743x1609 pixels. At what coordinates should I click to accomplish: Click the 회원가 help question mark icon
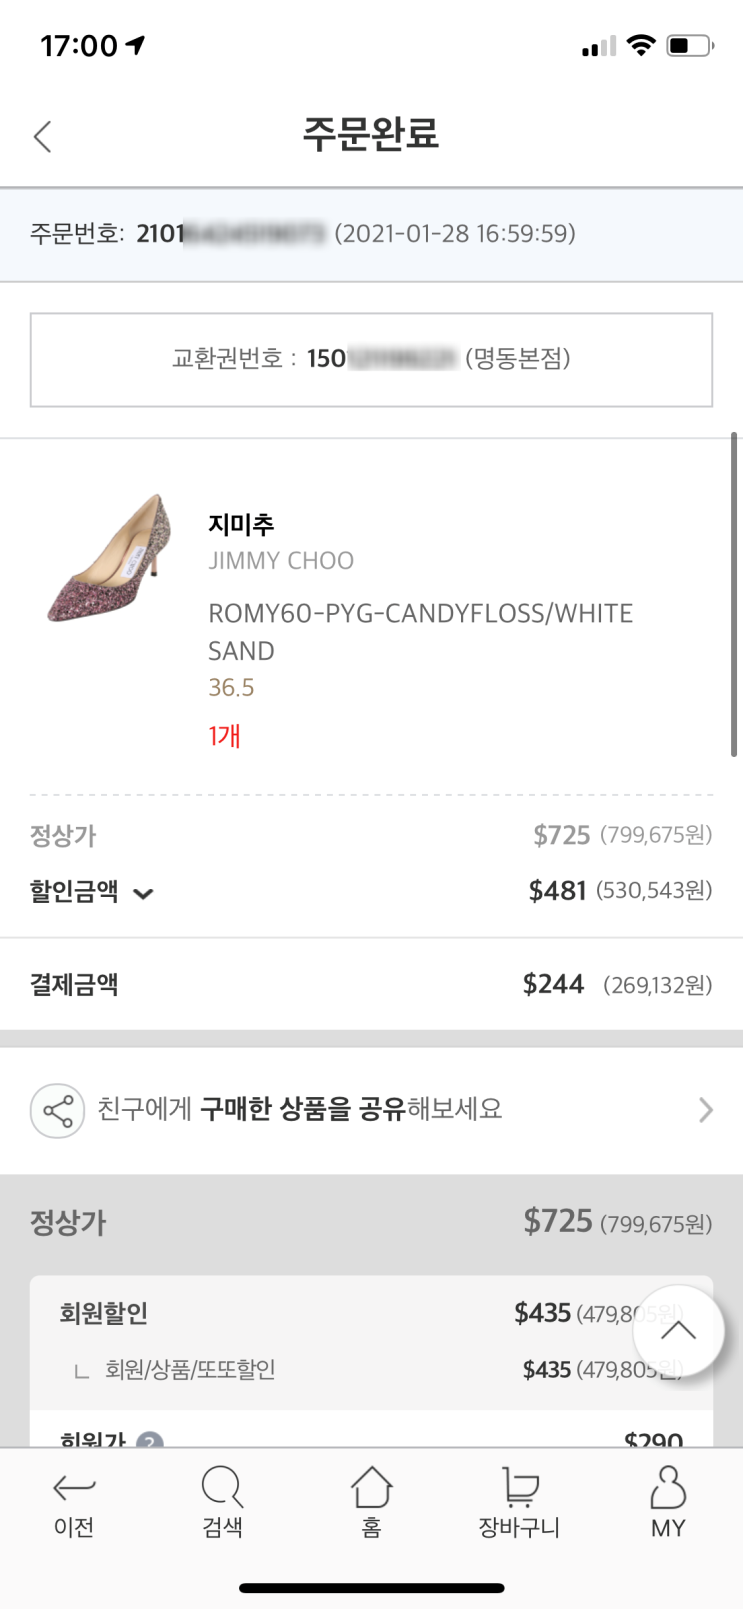pos(149,1441)
